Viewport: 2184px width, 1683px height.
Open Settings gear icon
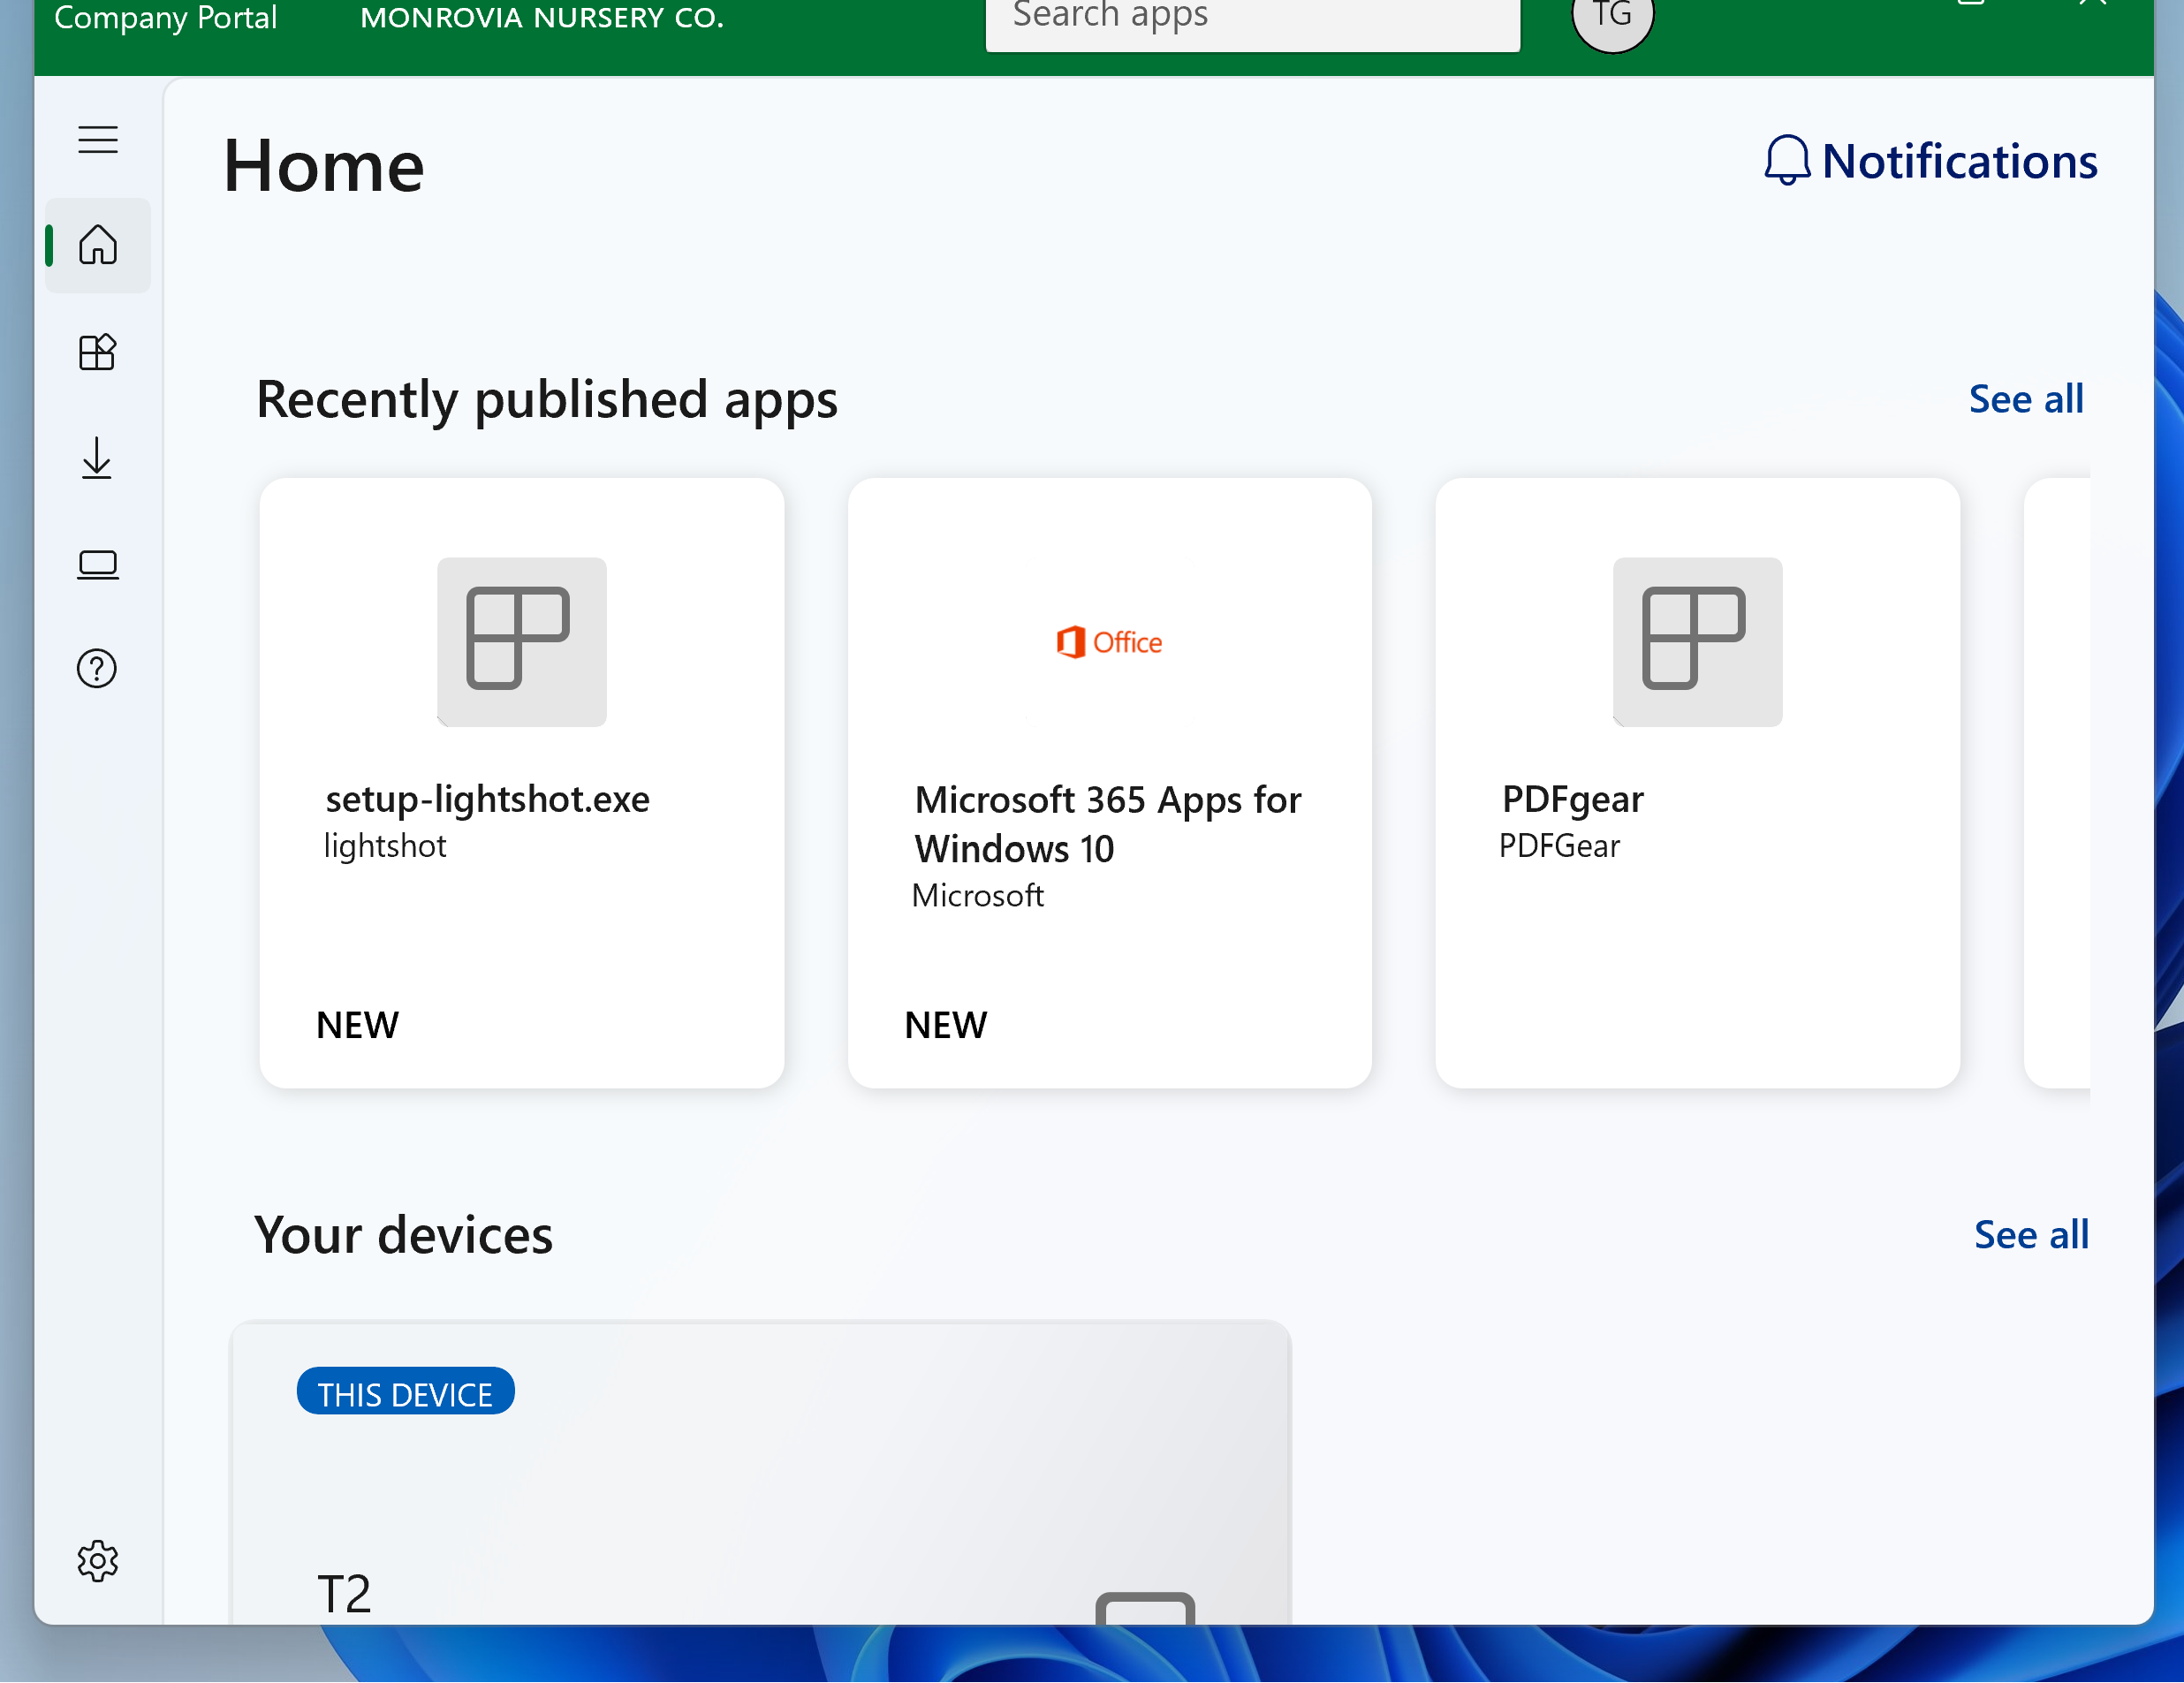[98, 1561]
